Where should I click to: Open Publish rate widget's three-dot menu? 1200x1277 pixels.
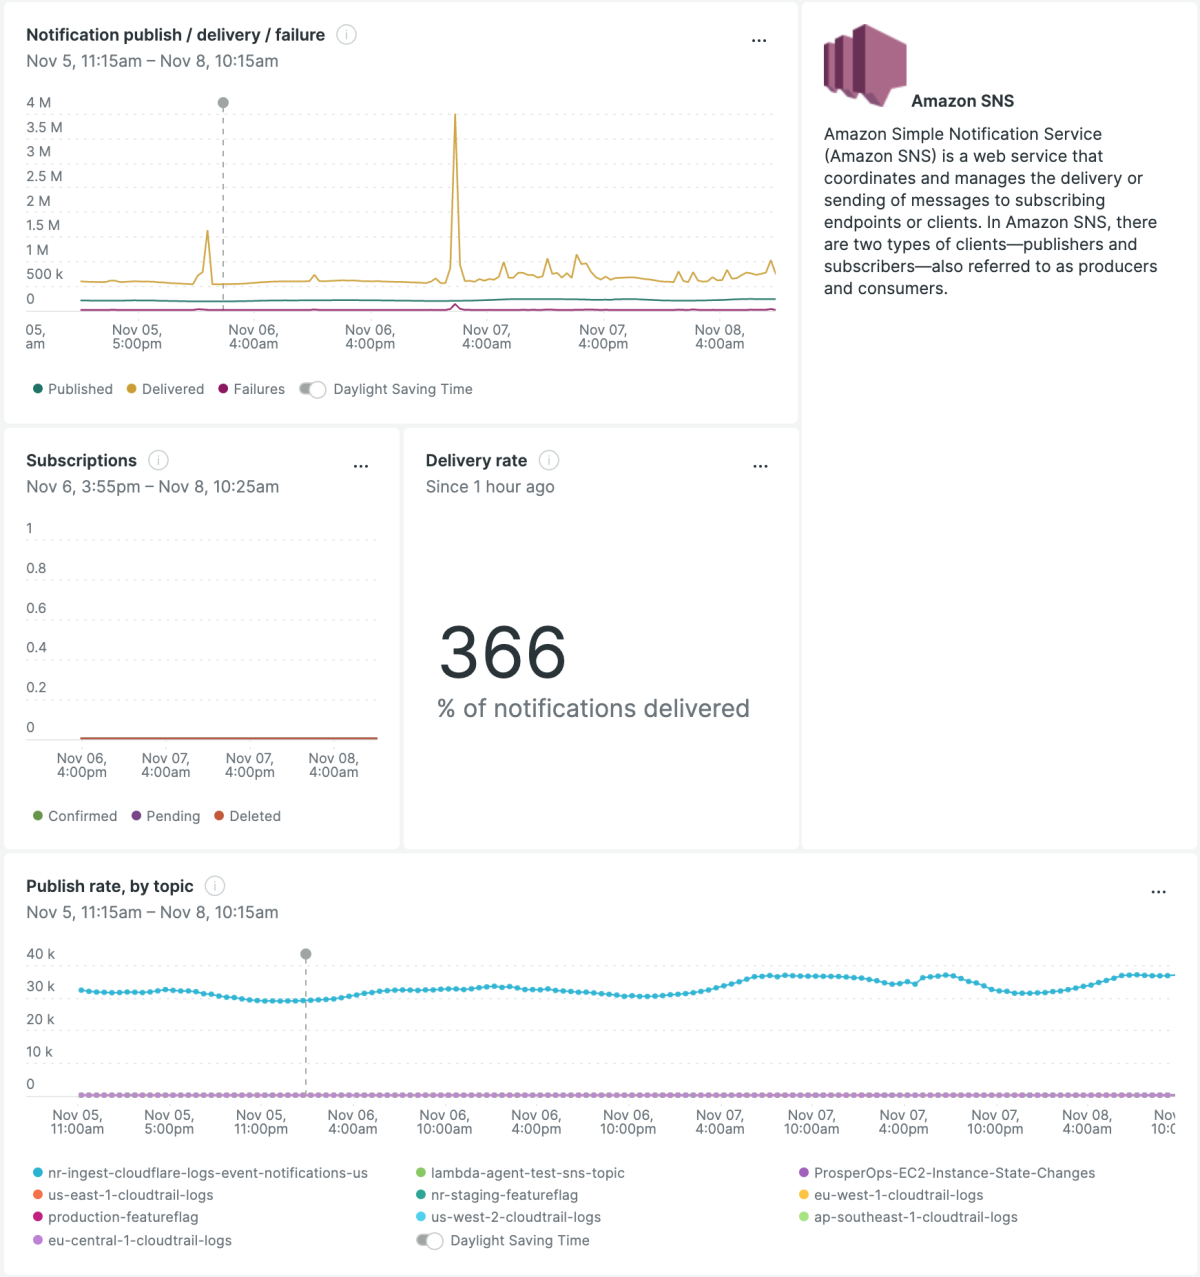click(1158, 892)
